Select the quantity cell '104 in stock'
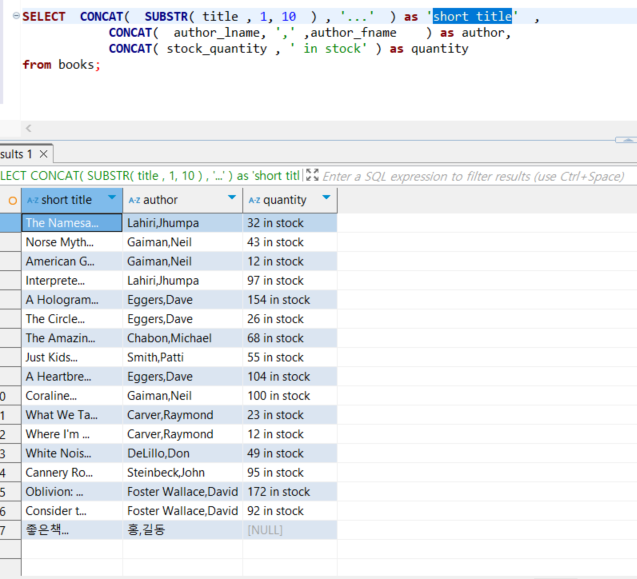 [290, 377]
